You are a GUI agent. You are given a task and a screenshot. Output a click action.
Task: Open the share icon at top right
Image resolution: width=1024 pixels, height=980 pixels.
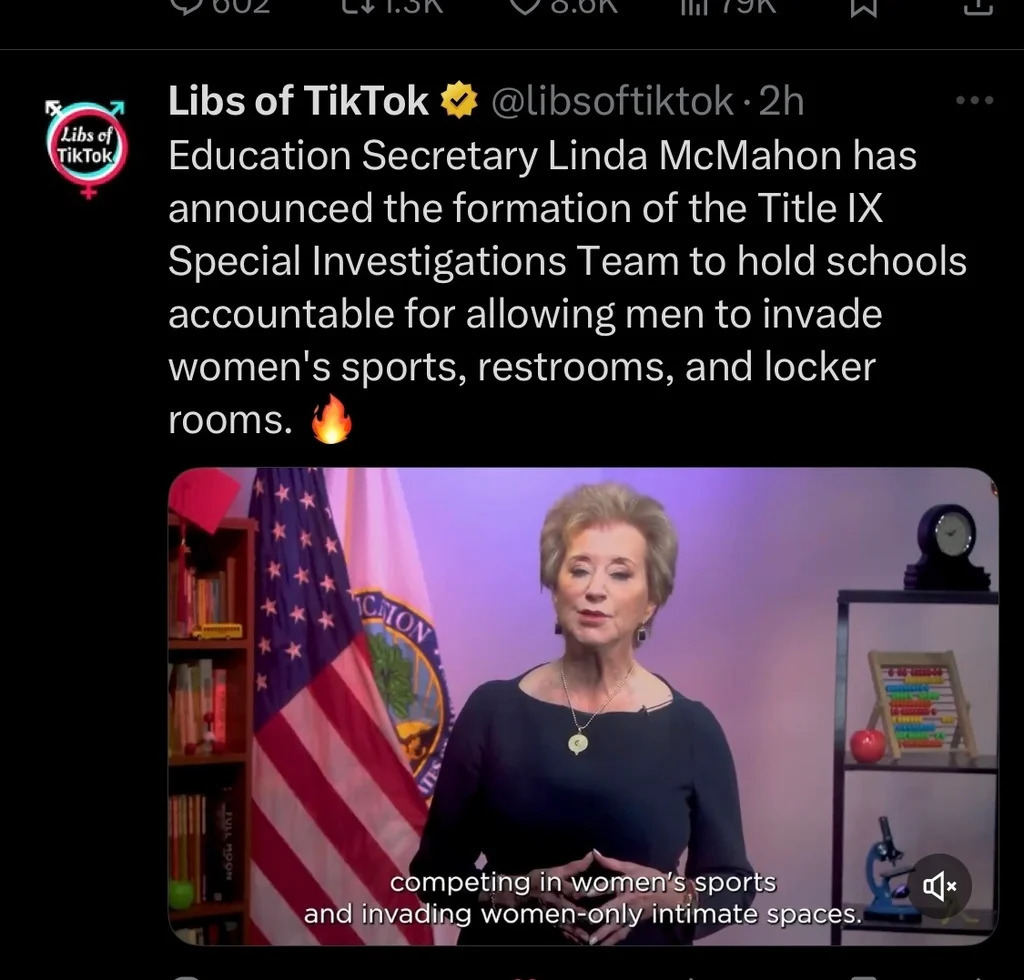click(x=978, y=7)
